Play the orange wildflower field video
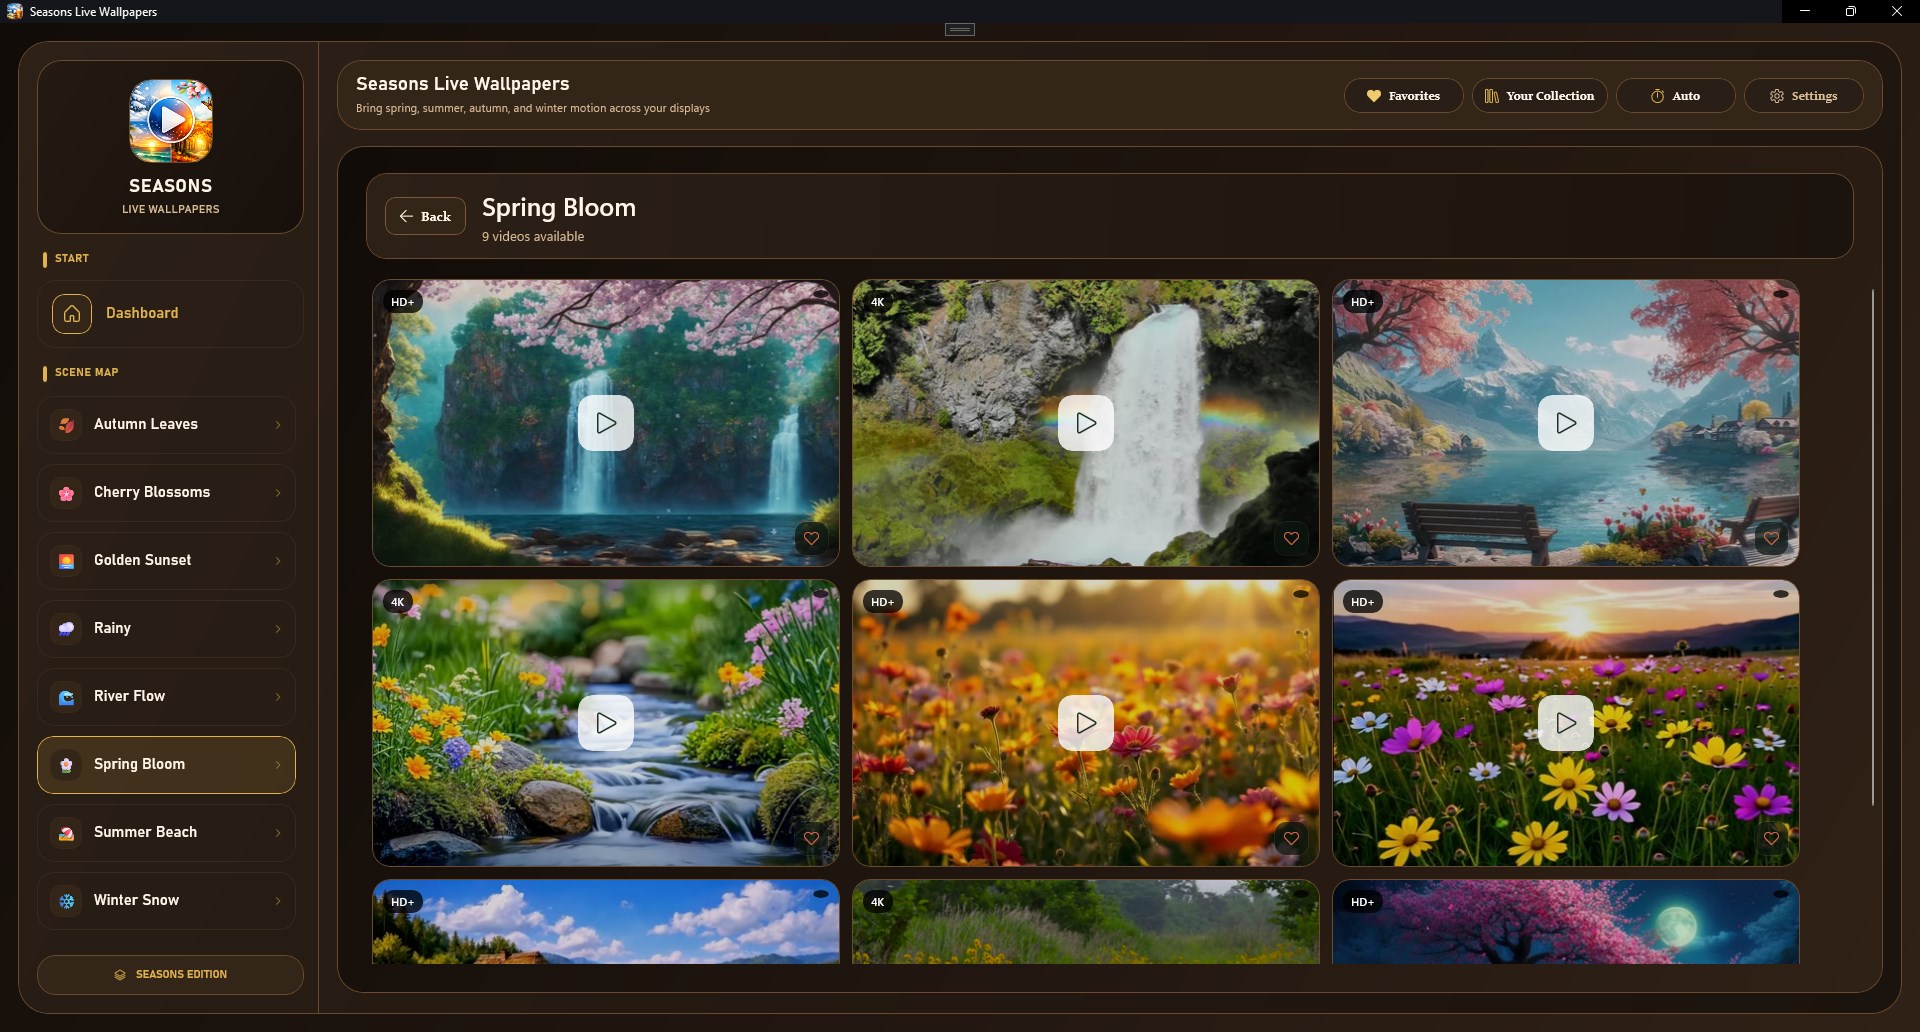The width and height of the screenshot is (1920, 1032). click(x=1086, y=723)
